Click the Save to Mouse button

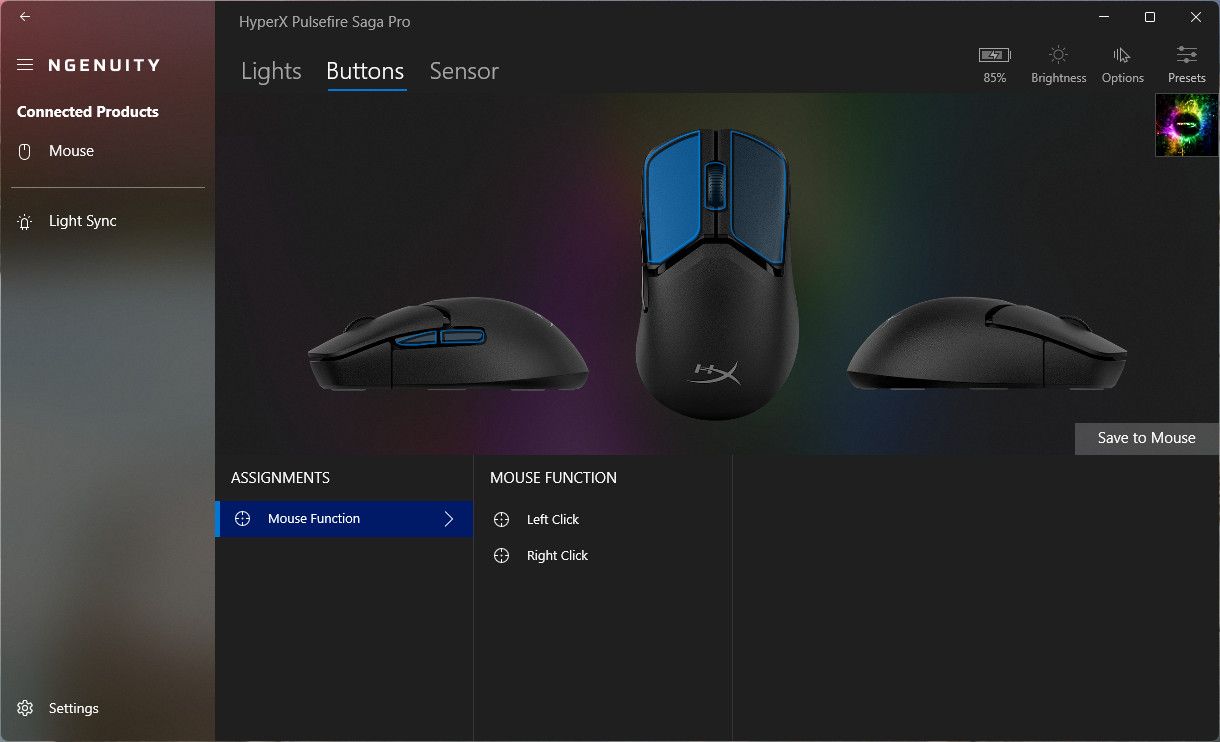pos(1147,438)
